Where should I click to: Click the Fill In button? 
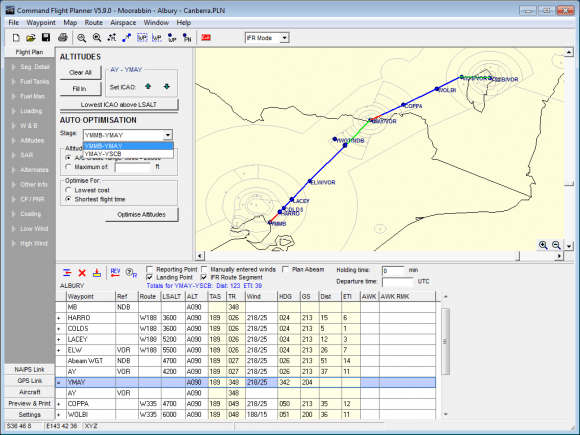pos(80,89)
